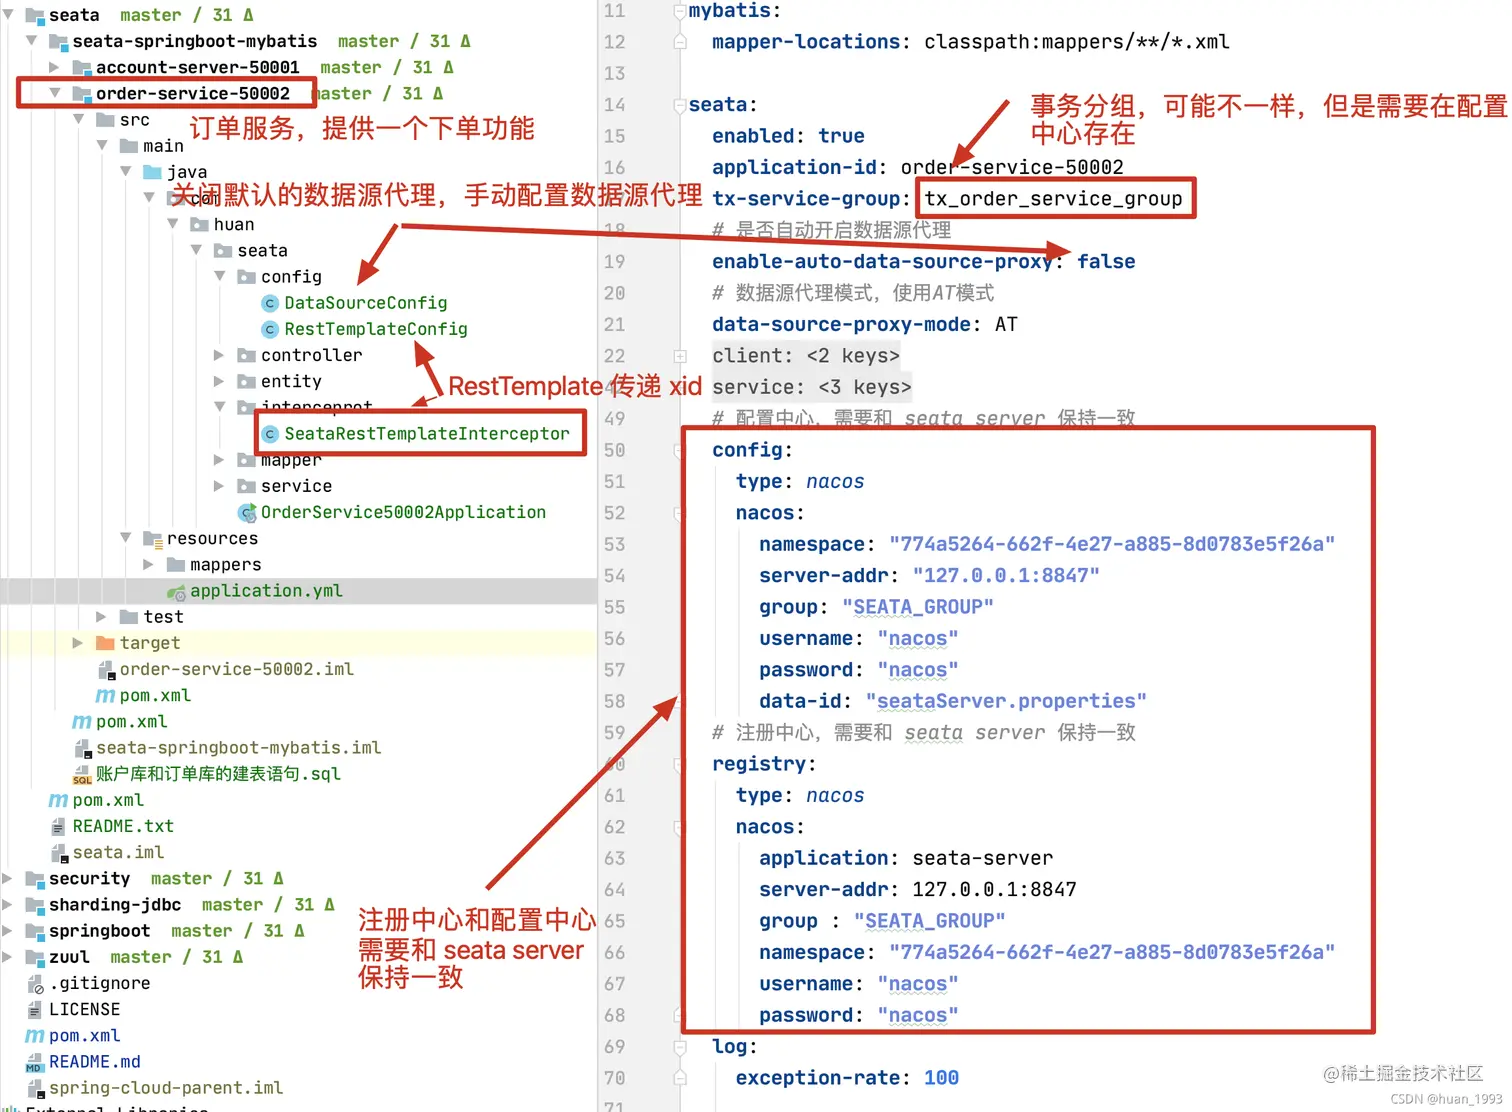The width and height of the screenshot is (1512, 1112).
Task: Expand the entity package node
Action: click(219, 381)
